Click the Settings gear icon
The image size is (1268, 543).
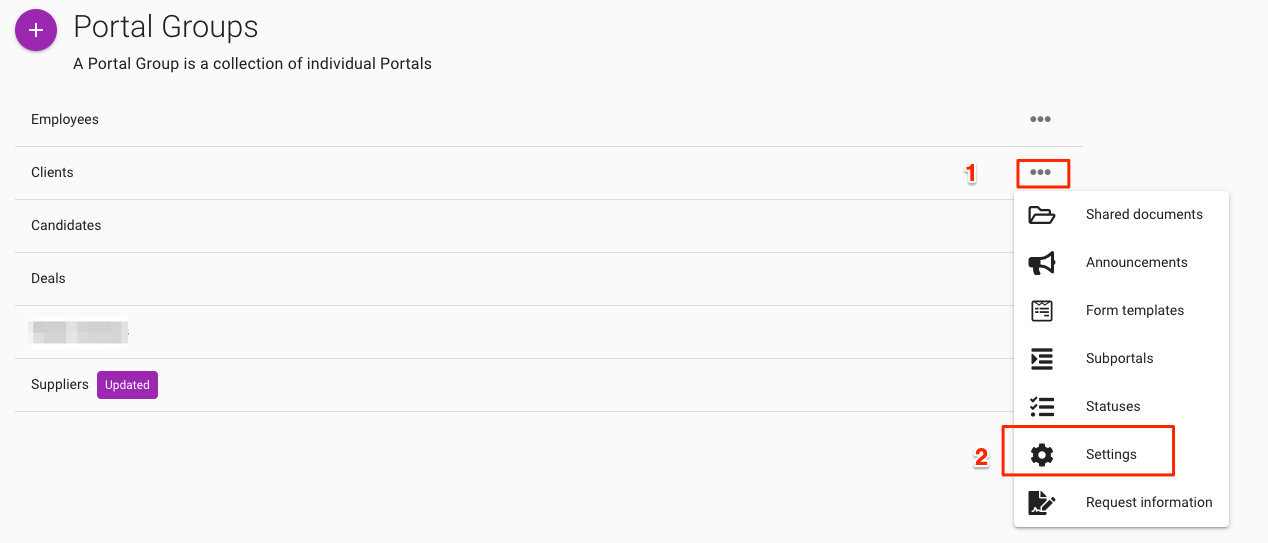coord(1042,455)
